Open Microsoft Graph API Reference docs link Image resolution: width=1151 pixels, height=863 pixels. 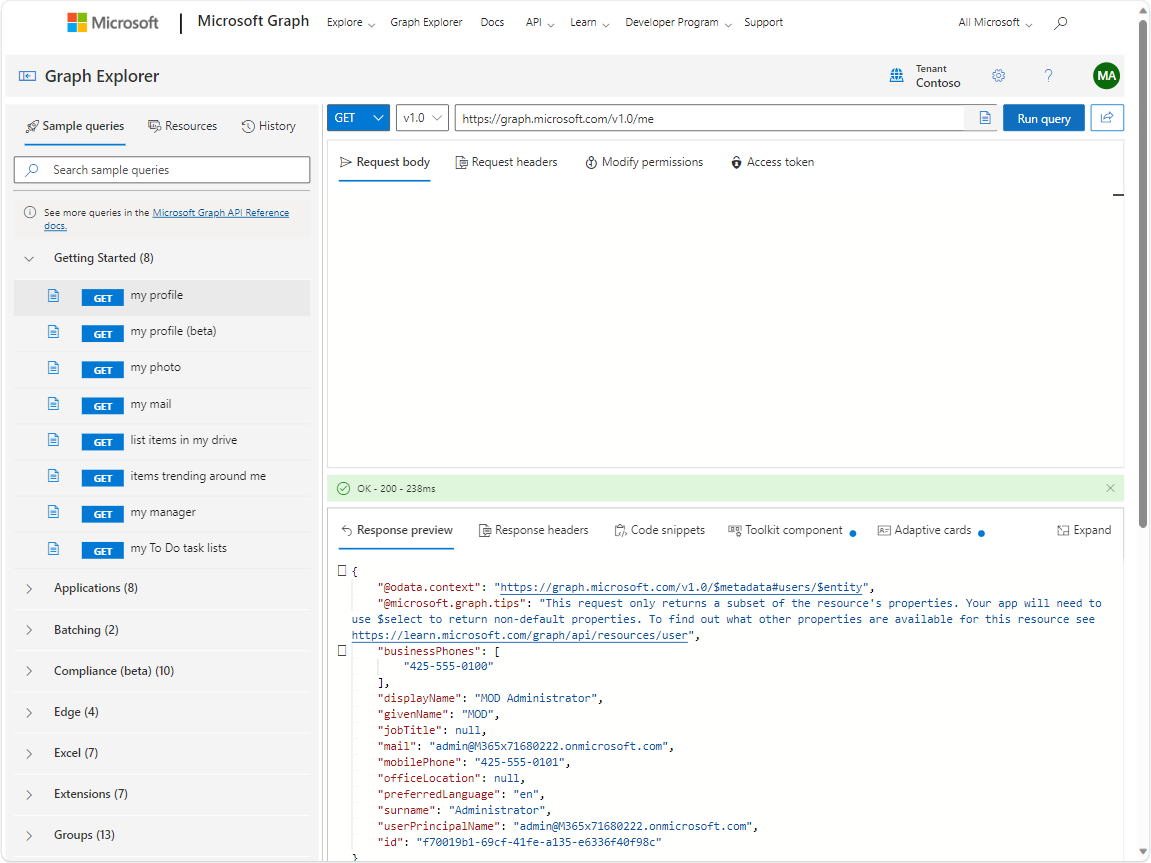coord(220,213)
